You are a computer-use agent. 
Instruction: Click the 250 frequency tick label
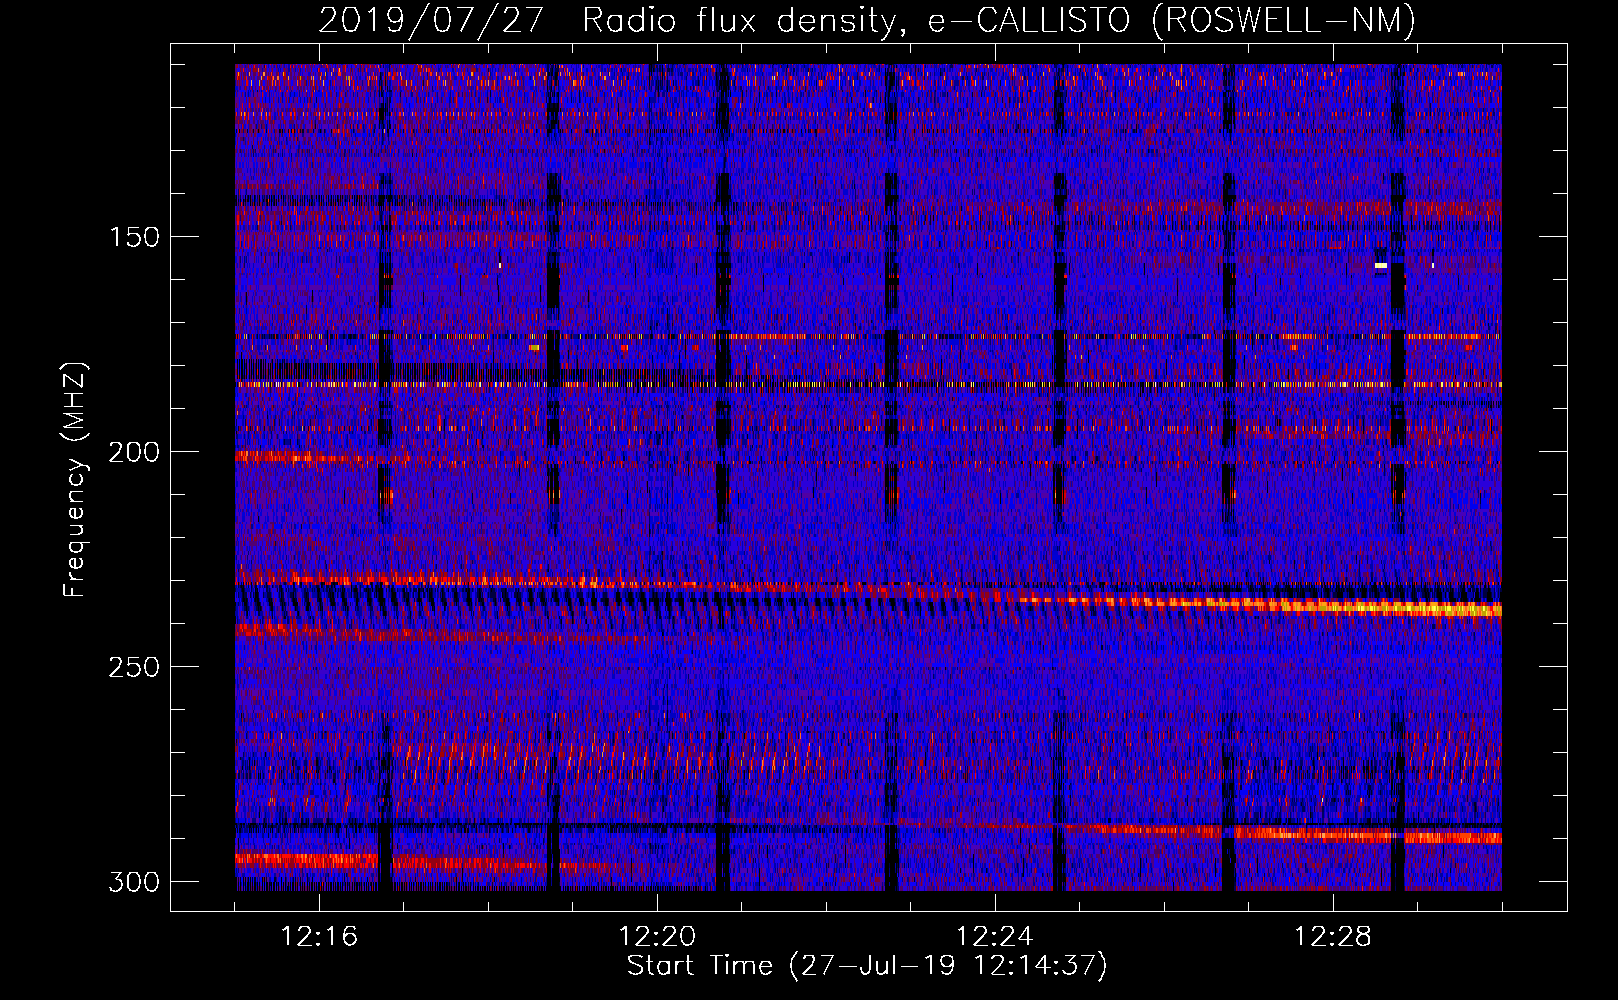tap(134, 667)
